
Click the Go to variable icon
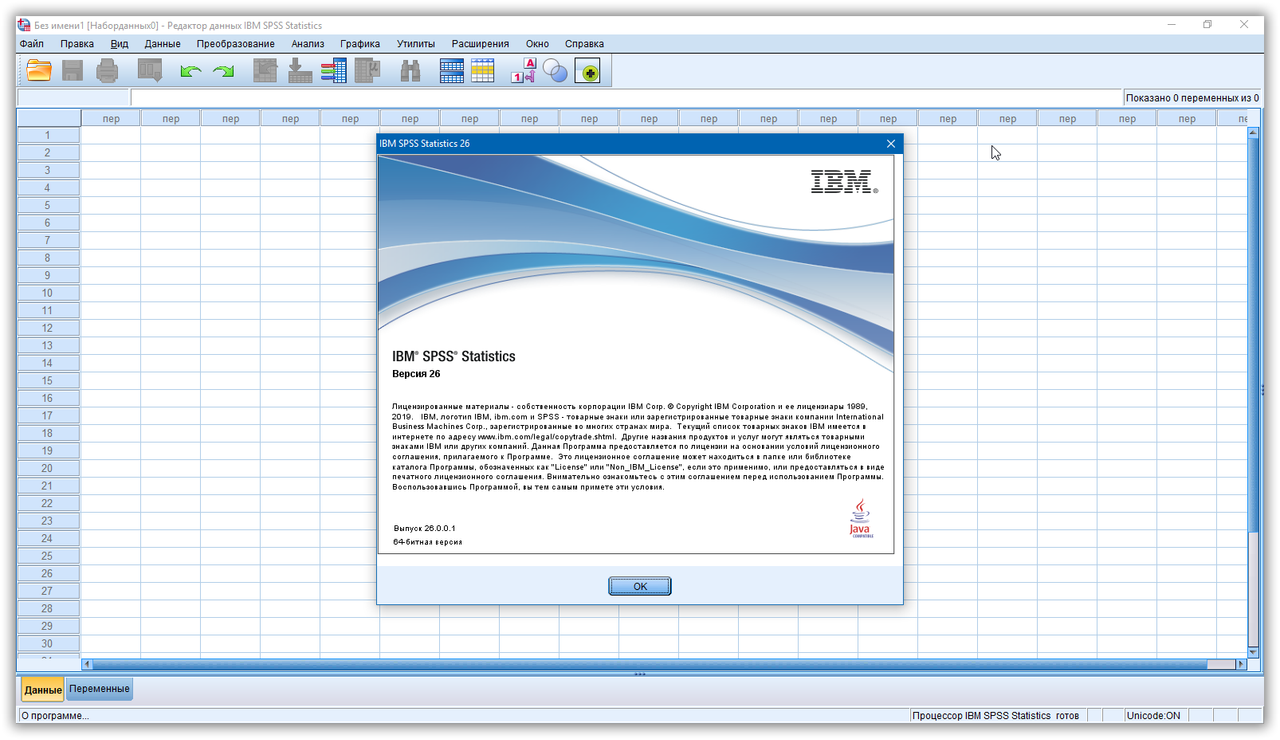point(300,70)
